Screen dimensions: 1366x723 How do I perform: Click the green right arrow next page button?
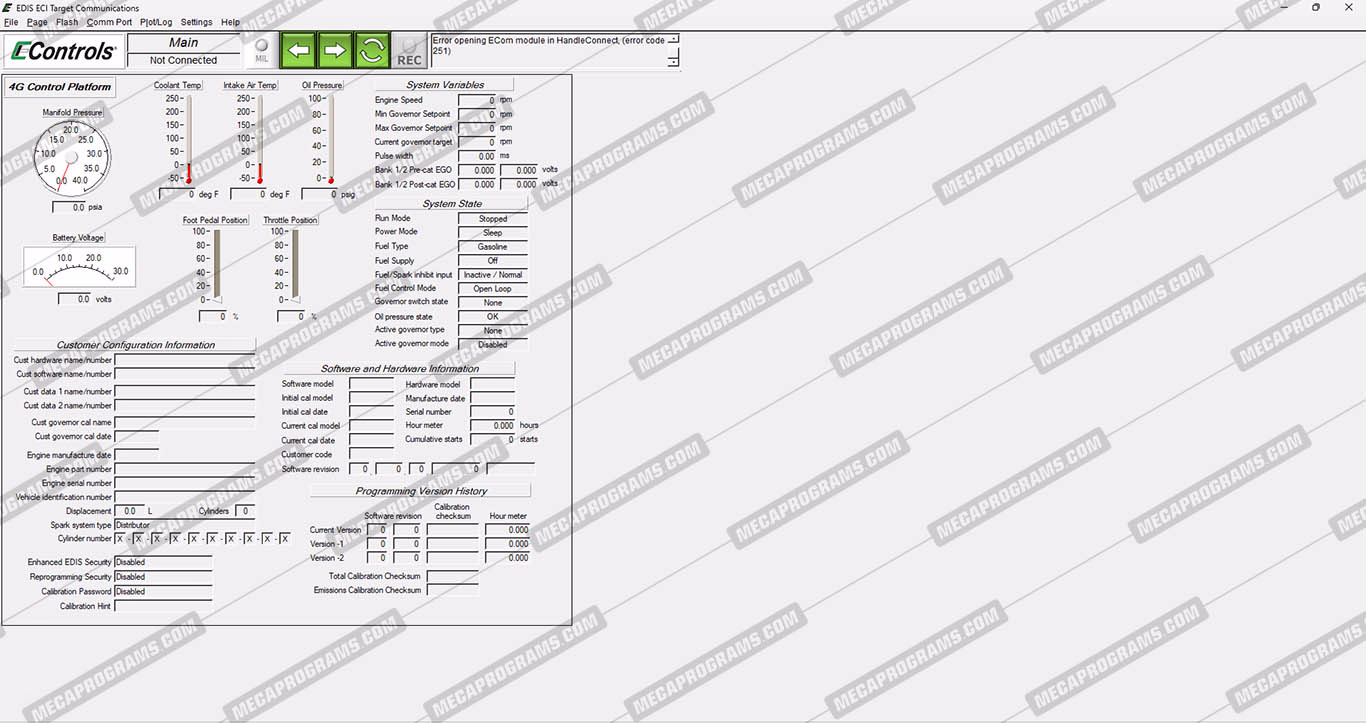click(x=335, y=49)
